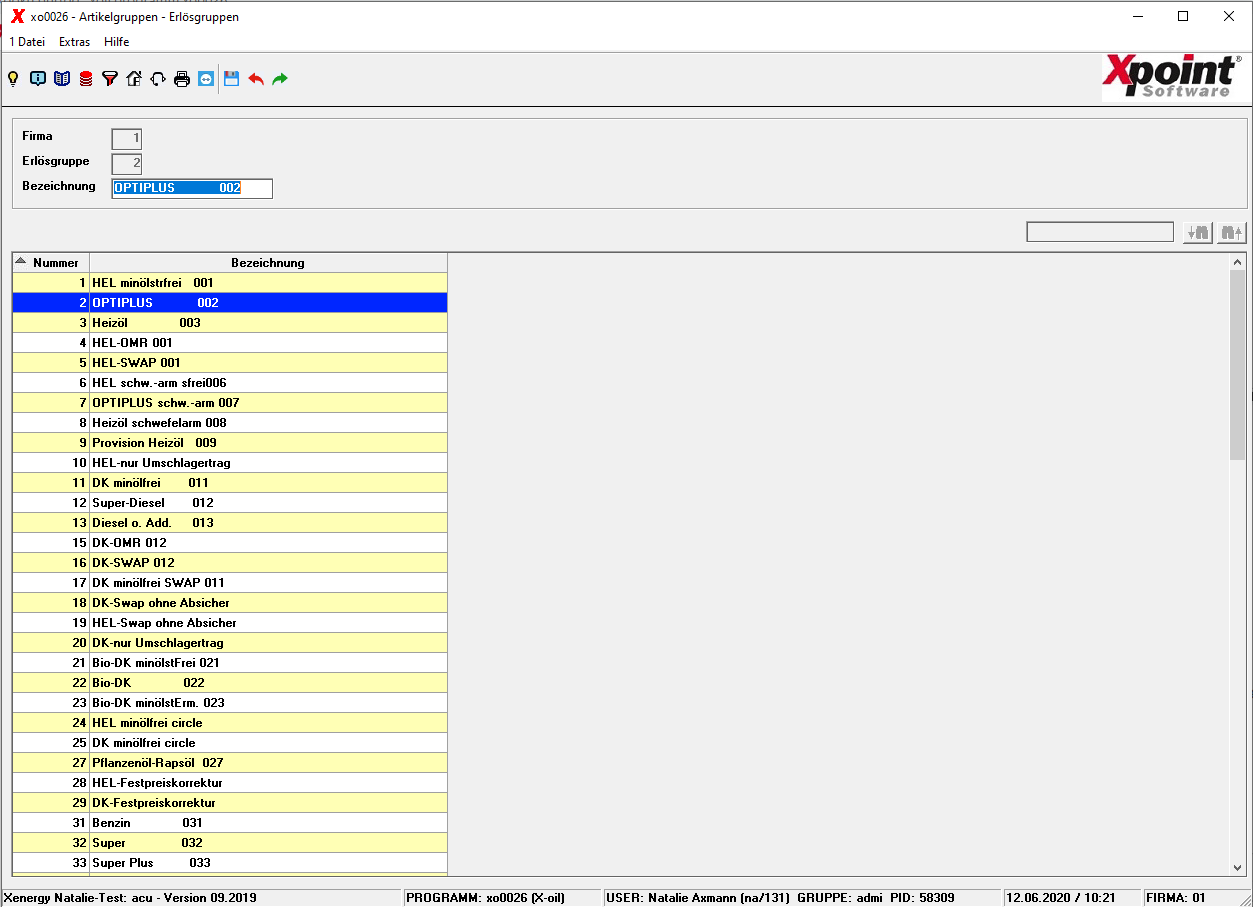Select row 'Bio-DK minölstErm. 023'
The height and width of the screenshot is (907, 1253).
(230, 703)
